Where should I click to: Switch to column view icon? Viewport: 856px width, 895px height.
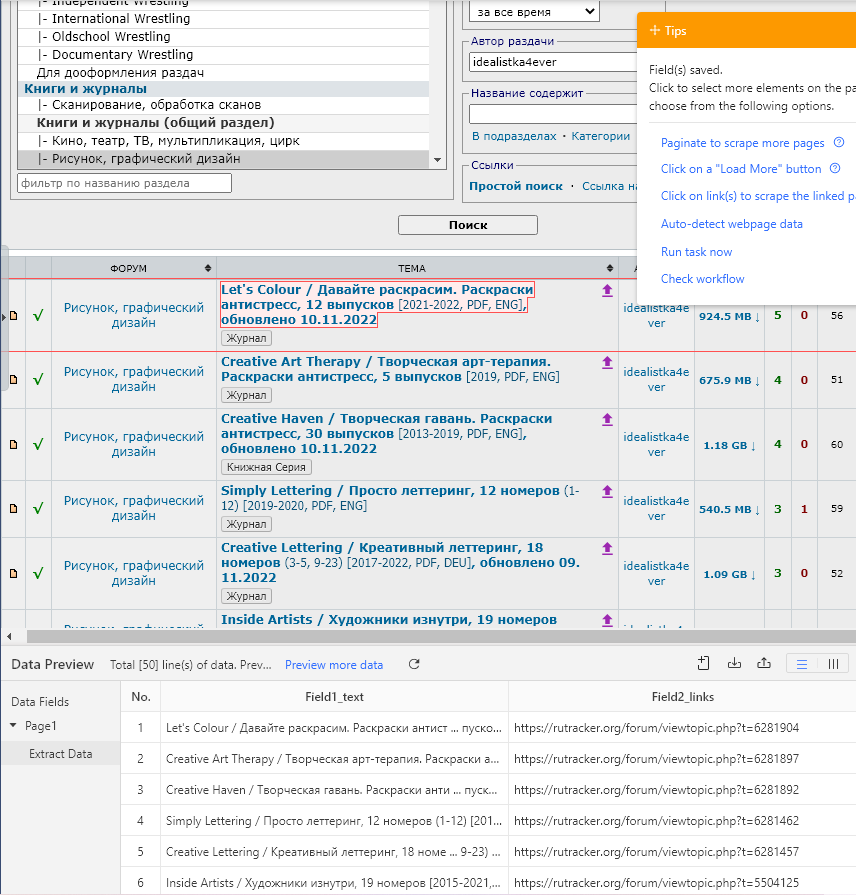coord(833,664)
